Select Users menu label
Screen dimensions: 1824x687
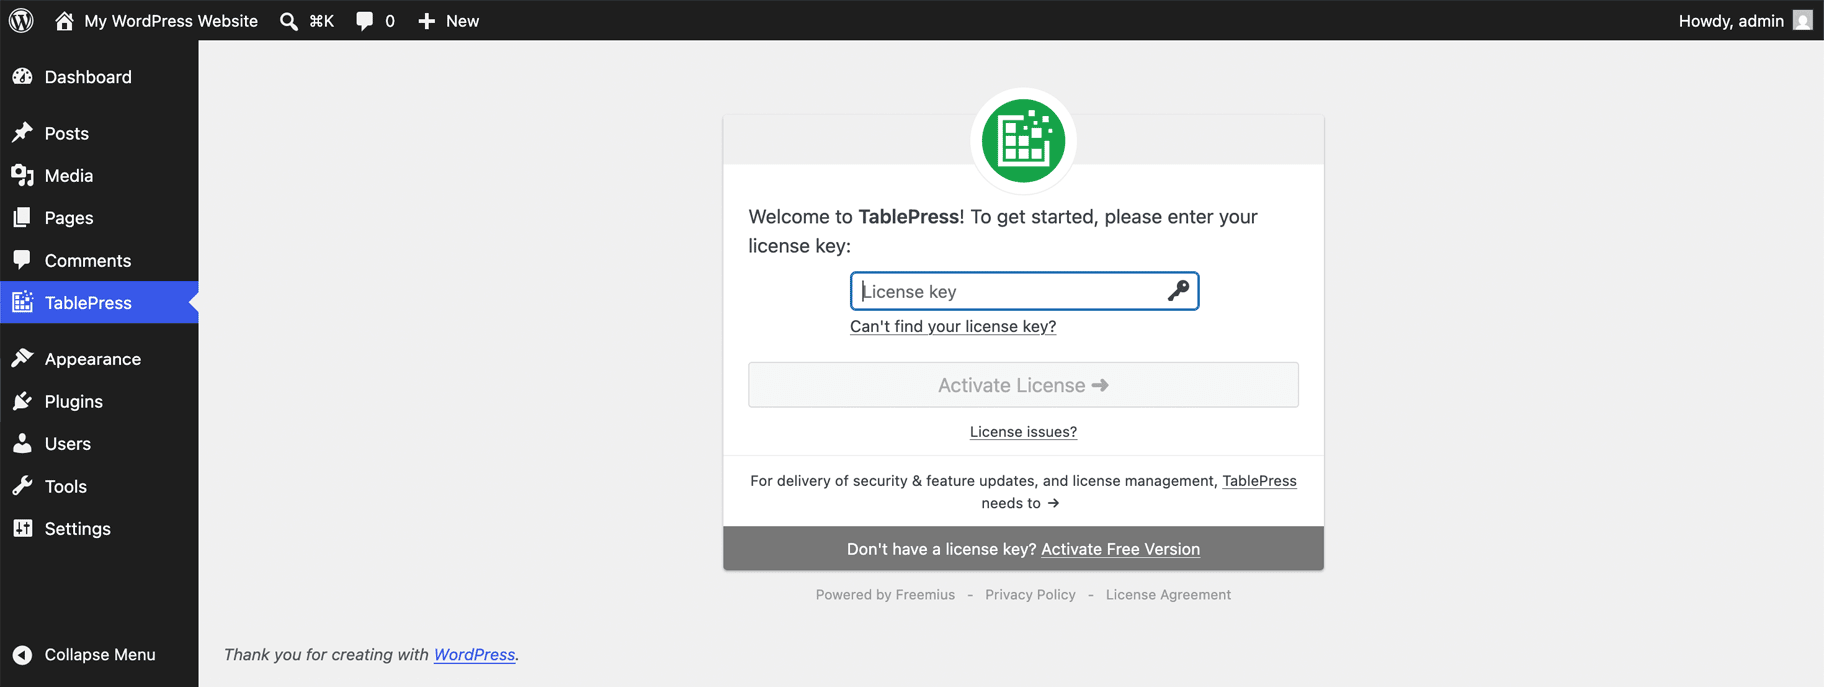point(68,443)
